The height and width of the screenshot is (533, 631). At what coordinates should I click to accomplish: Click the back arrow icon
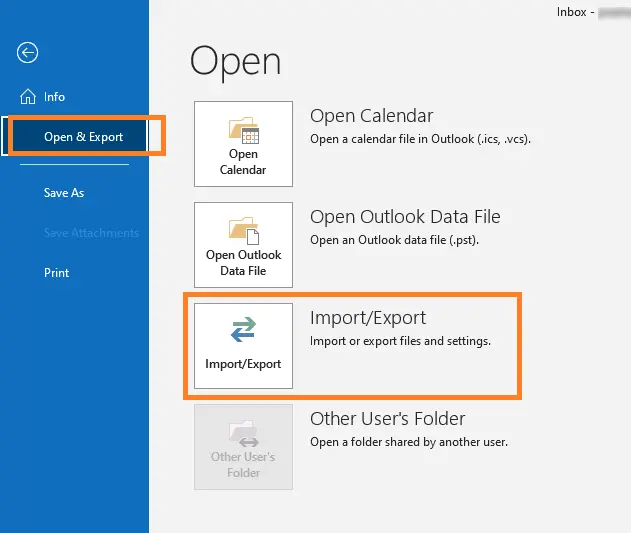click(x=27, y=53)
